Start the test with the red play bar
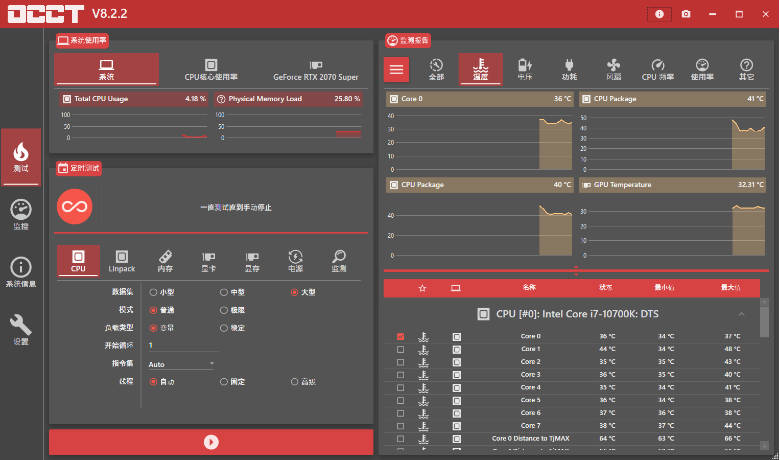The height and width of the screenshot is (460, 780). point(211,441)
